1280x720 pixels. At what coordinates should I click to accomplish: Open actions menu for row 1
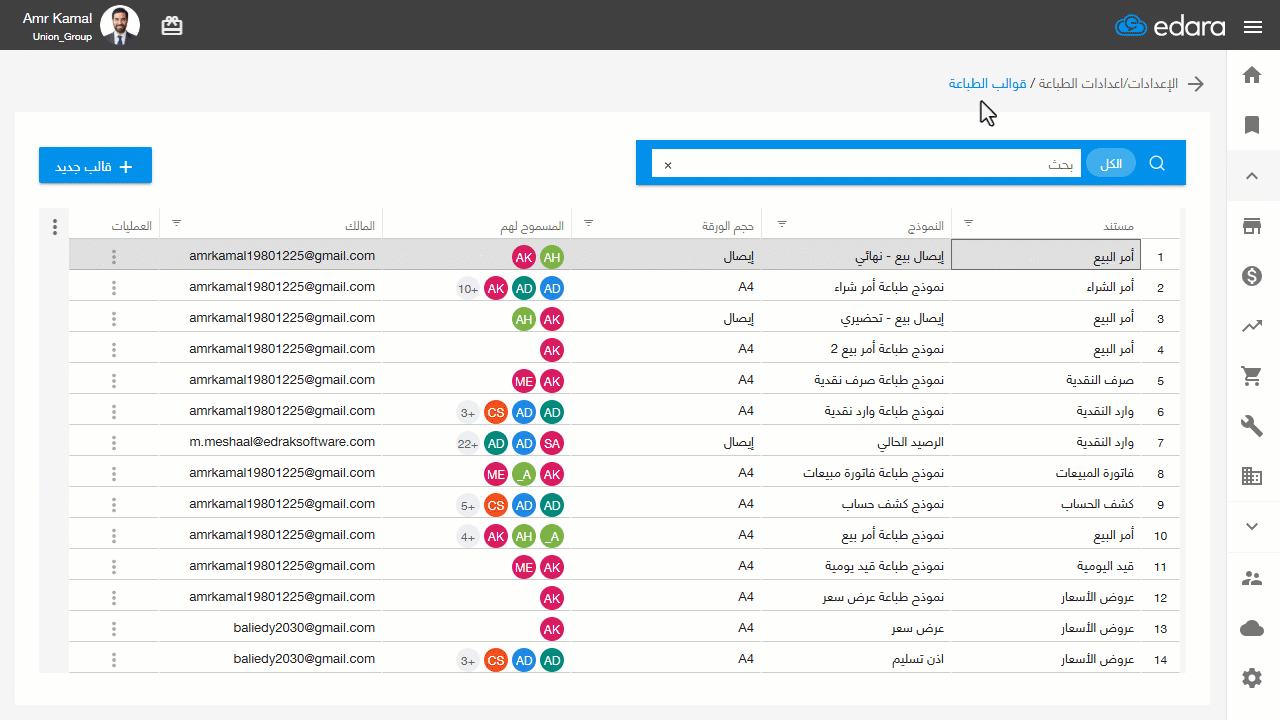[x=114, y=257]
